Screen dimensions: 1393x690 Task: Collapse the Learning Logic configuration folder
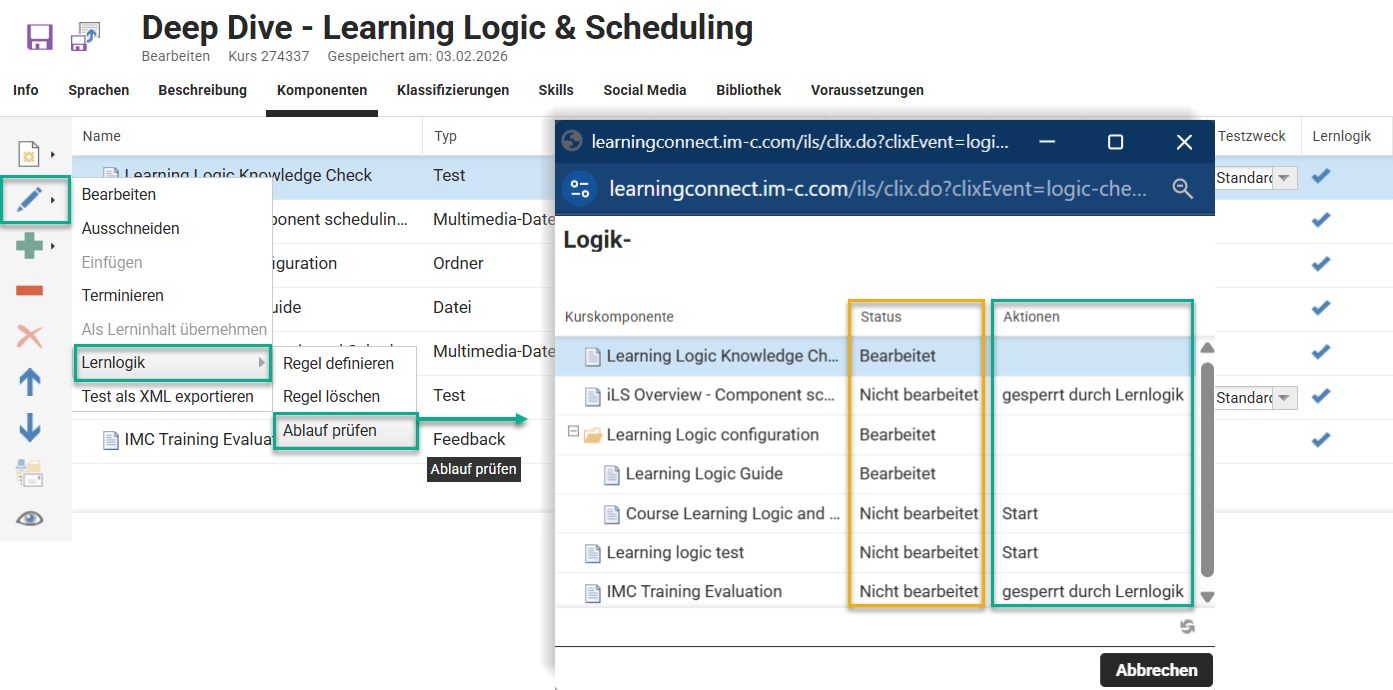pyautogui.click(x=573, y=433)
